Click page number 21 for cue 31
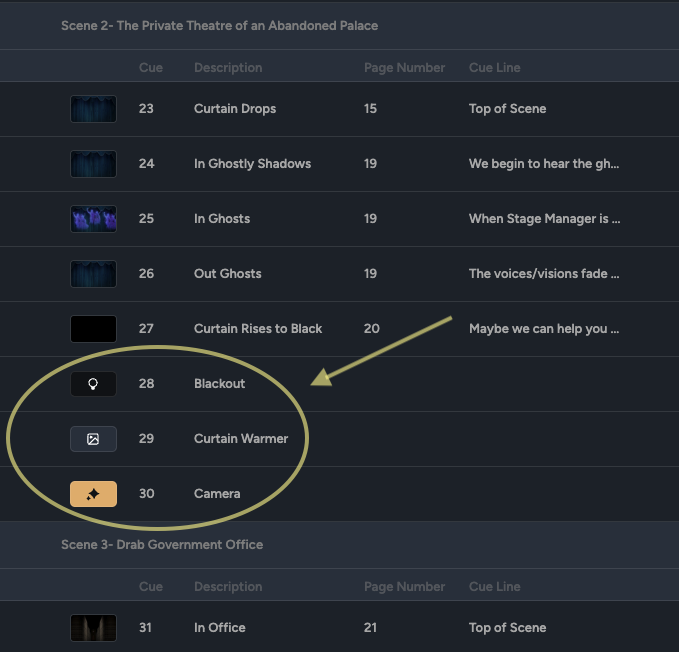The image size is (679, 652). click(x=370, y=628)
